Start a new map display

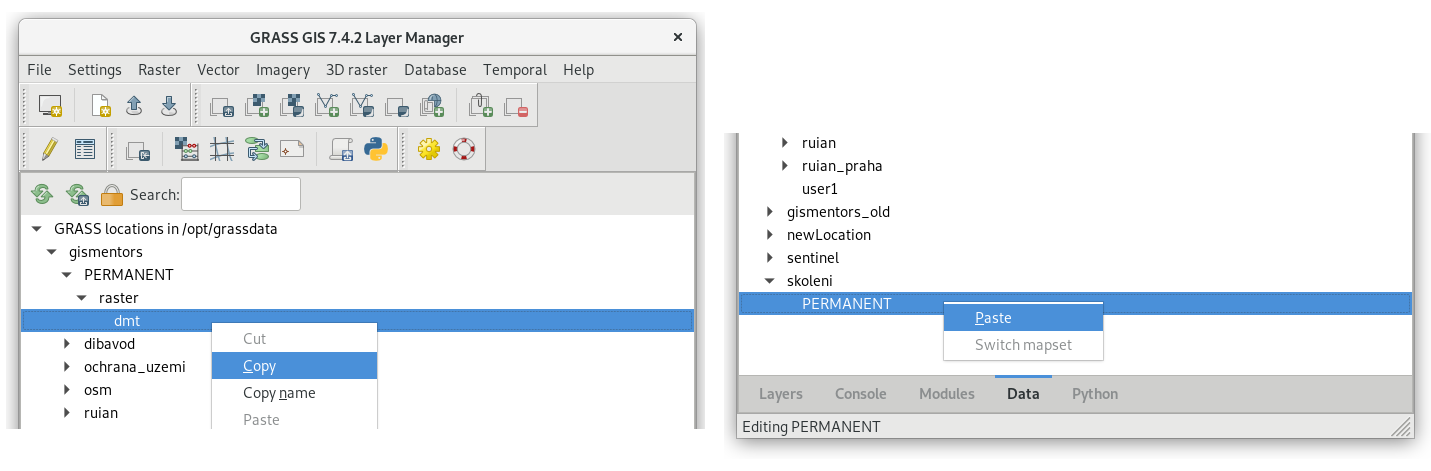[x=50, y=106]
